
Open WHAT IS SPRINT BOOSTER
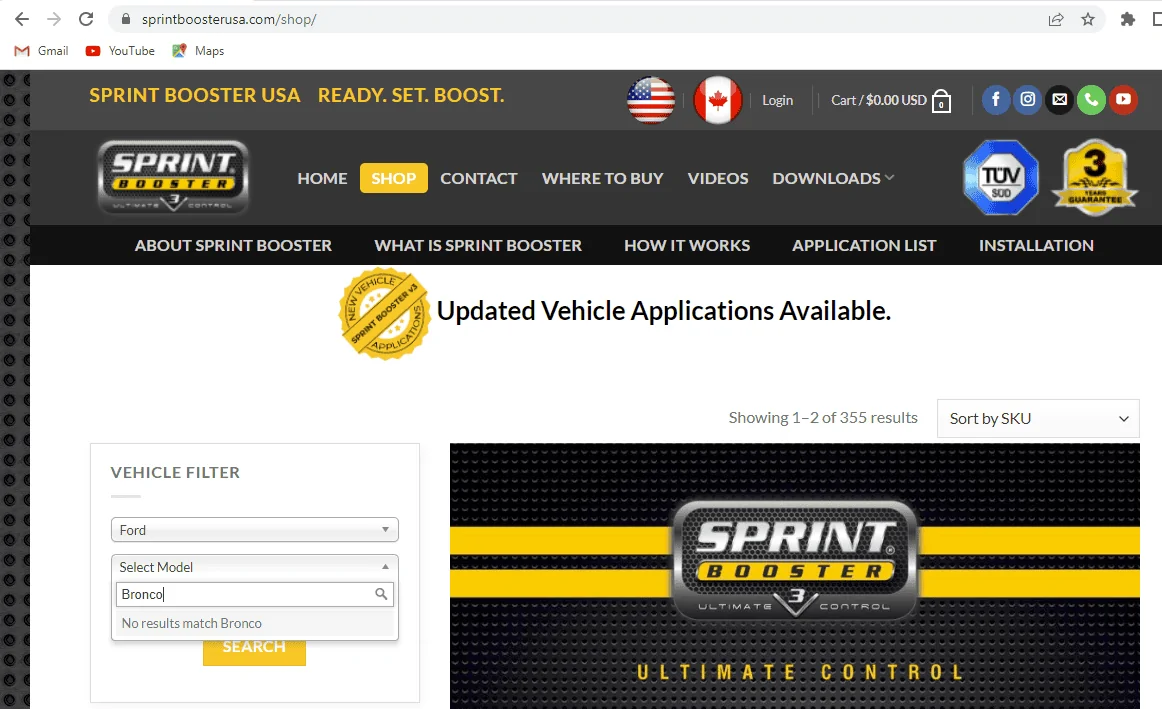click(x=478, y=245)
